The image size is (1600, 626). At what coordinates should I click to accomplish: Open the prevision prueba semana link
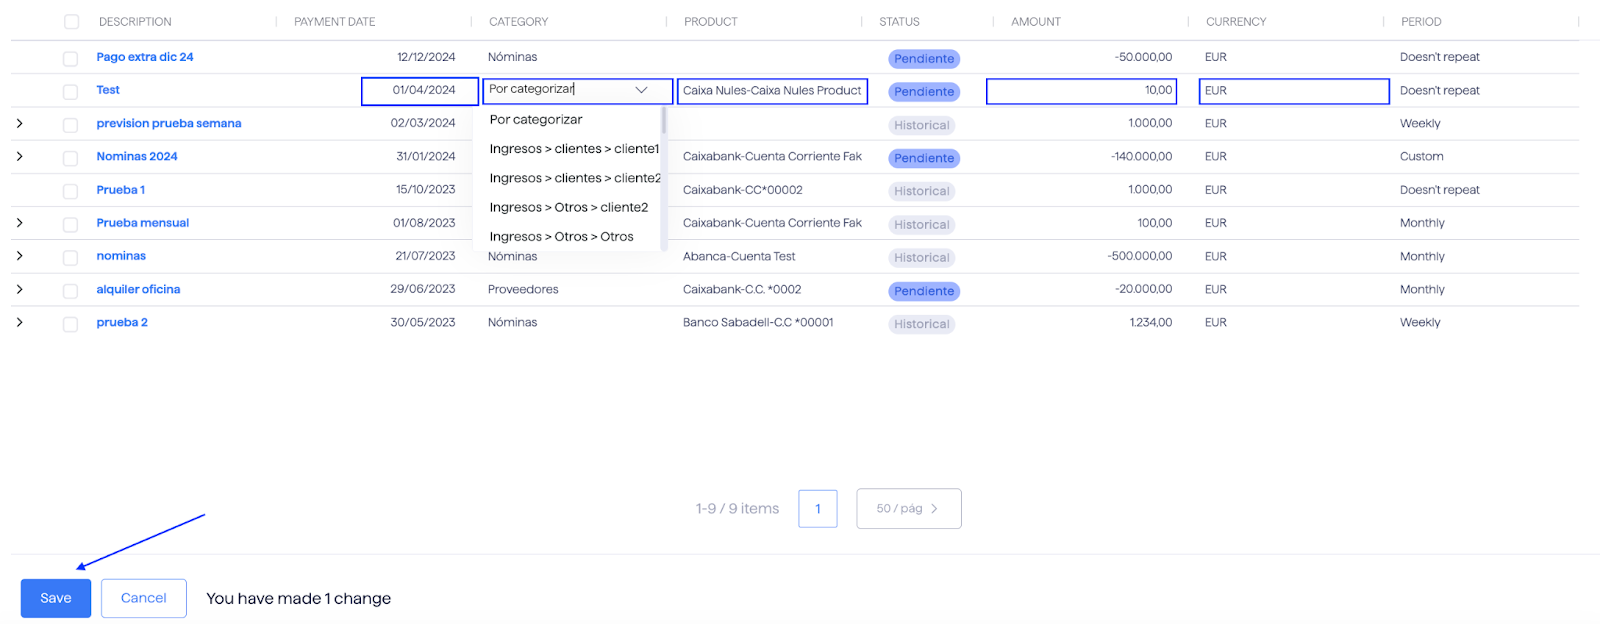point(169,123)
